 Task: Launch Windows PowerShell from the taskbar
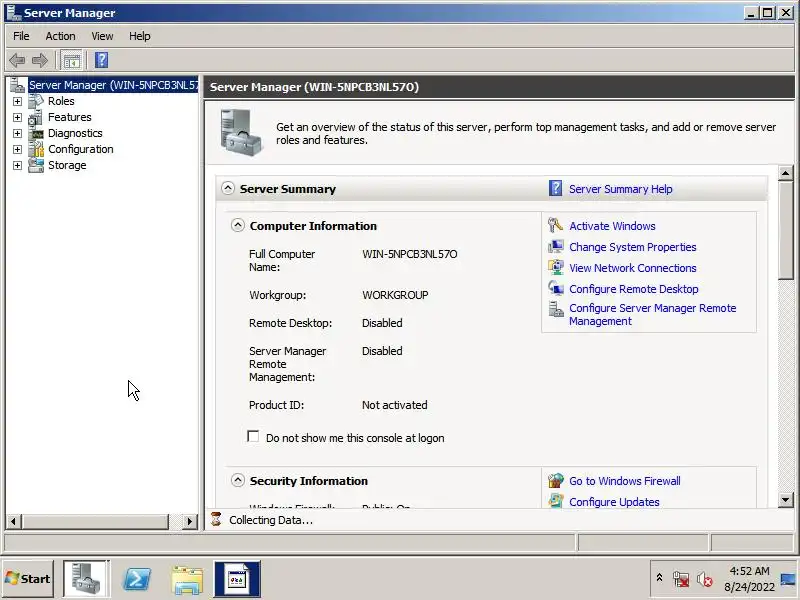click(137, 579)
